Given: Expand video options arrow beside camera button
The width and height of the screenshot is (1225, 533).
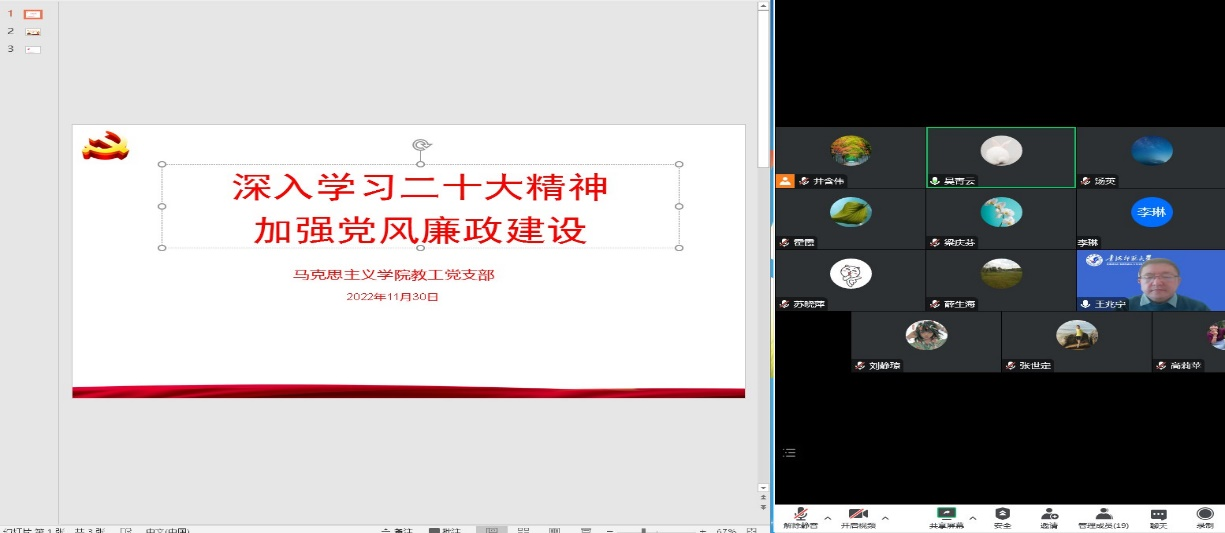Looking at the screenshot, I should pos(885,518).
